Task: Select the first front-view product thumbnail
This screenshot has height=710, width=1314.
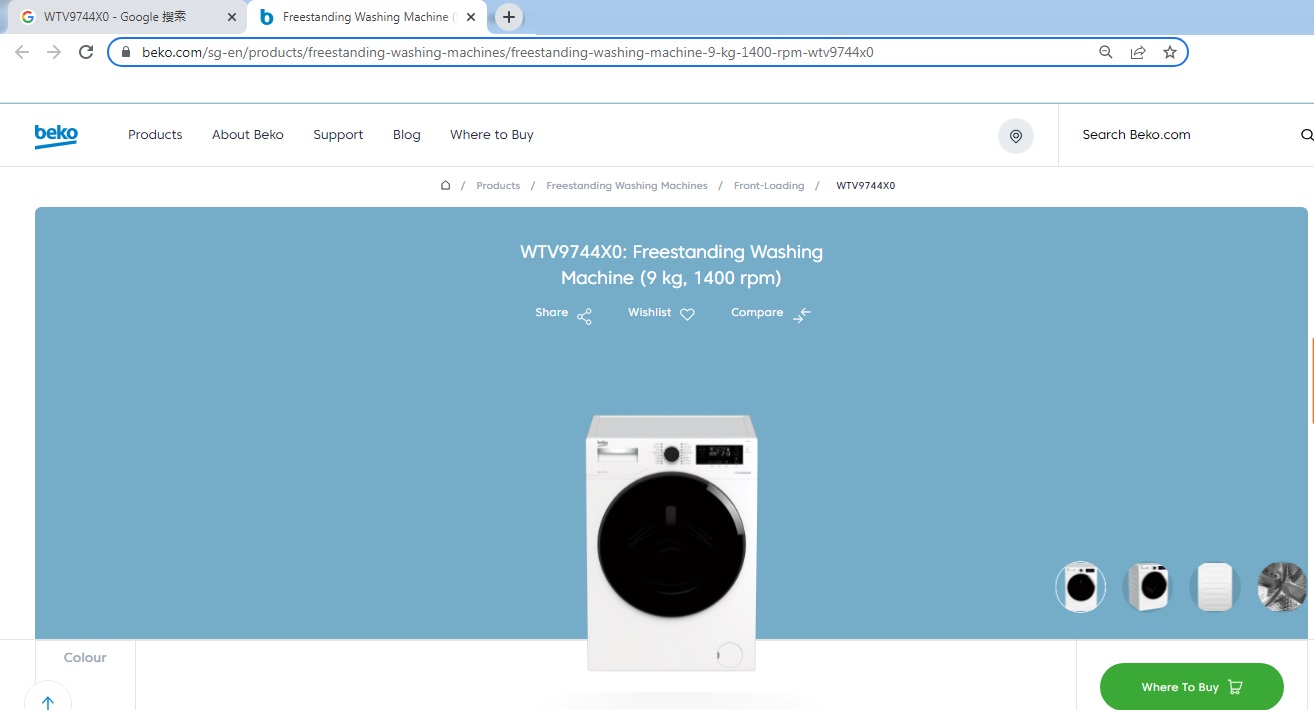Action: (1081, 587)
